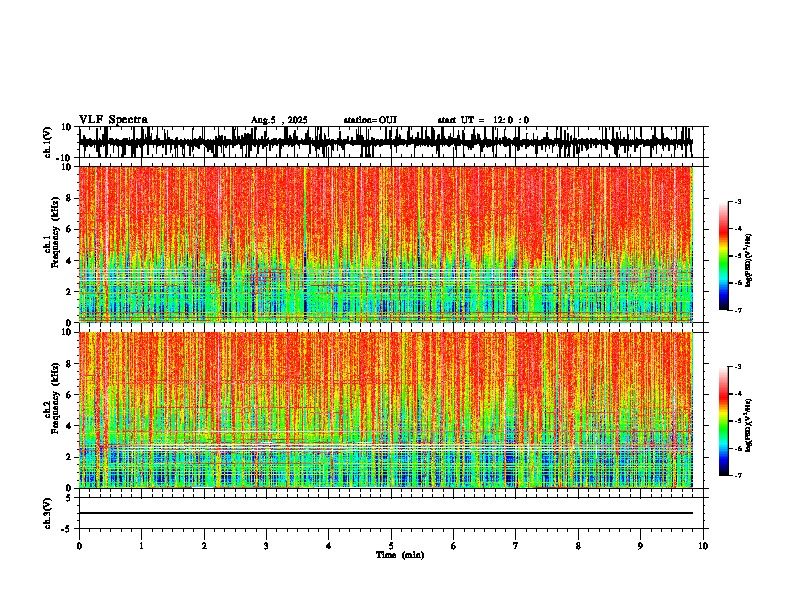This screenshot has width=792, height=612.
Task: Click the "Aug.5 , 2025" date text
Action: click(279, 120)
